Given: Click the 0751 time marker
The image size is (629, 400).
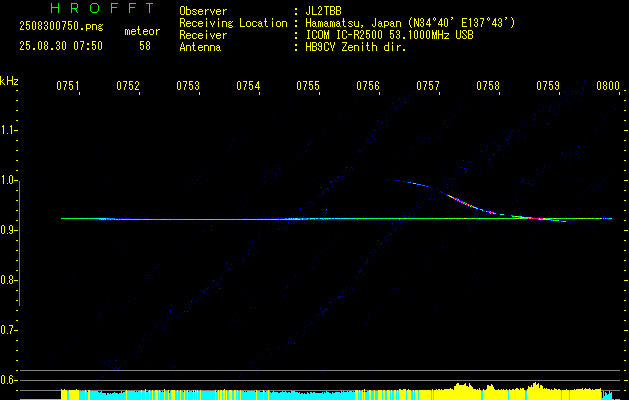Looking at the screenshot, I should coord(67,86).
